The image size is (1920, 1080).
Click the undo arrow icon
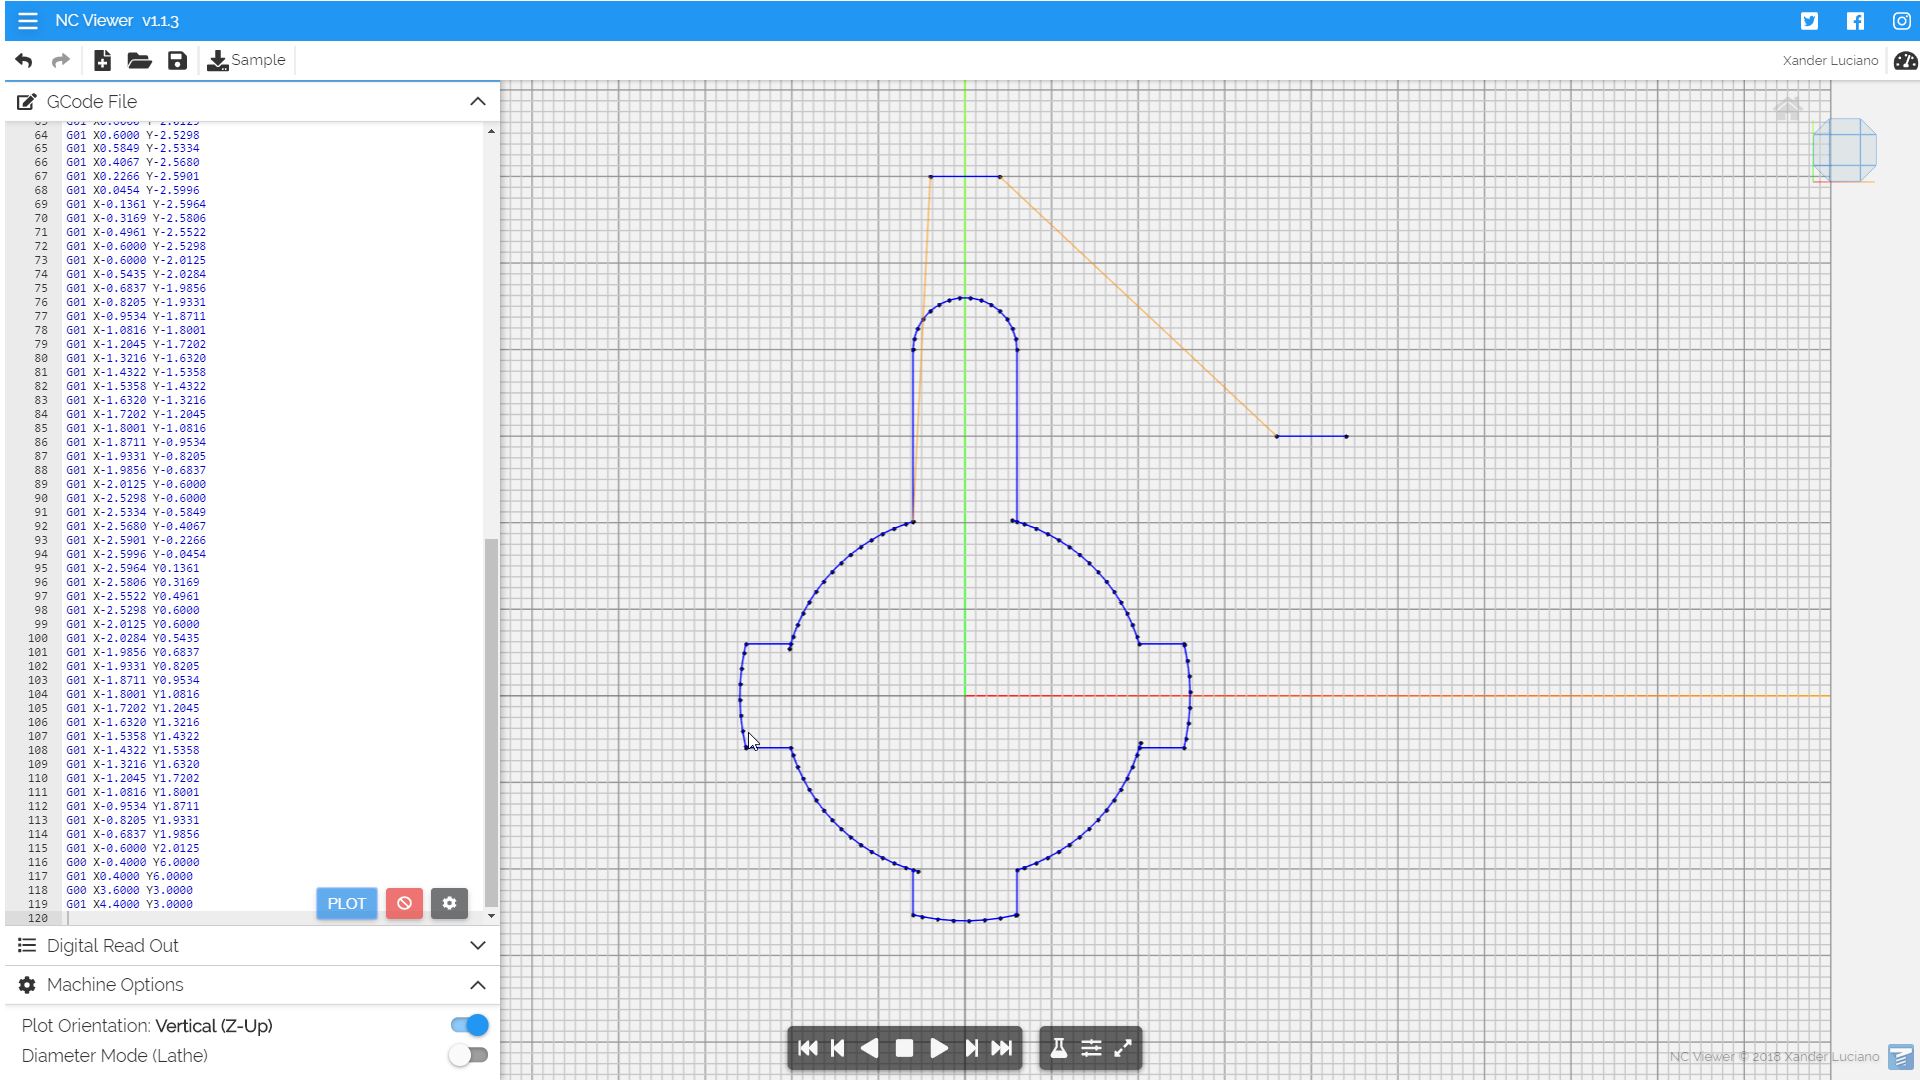(24, 61)
